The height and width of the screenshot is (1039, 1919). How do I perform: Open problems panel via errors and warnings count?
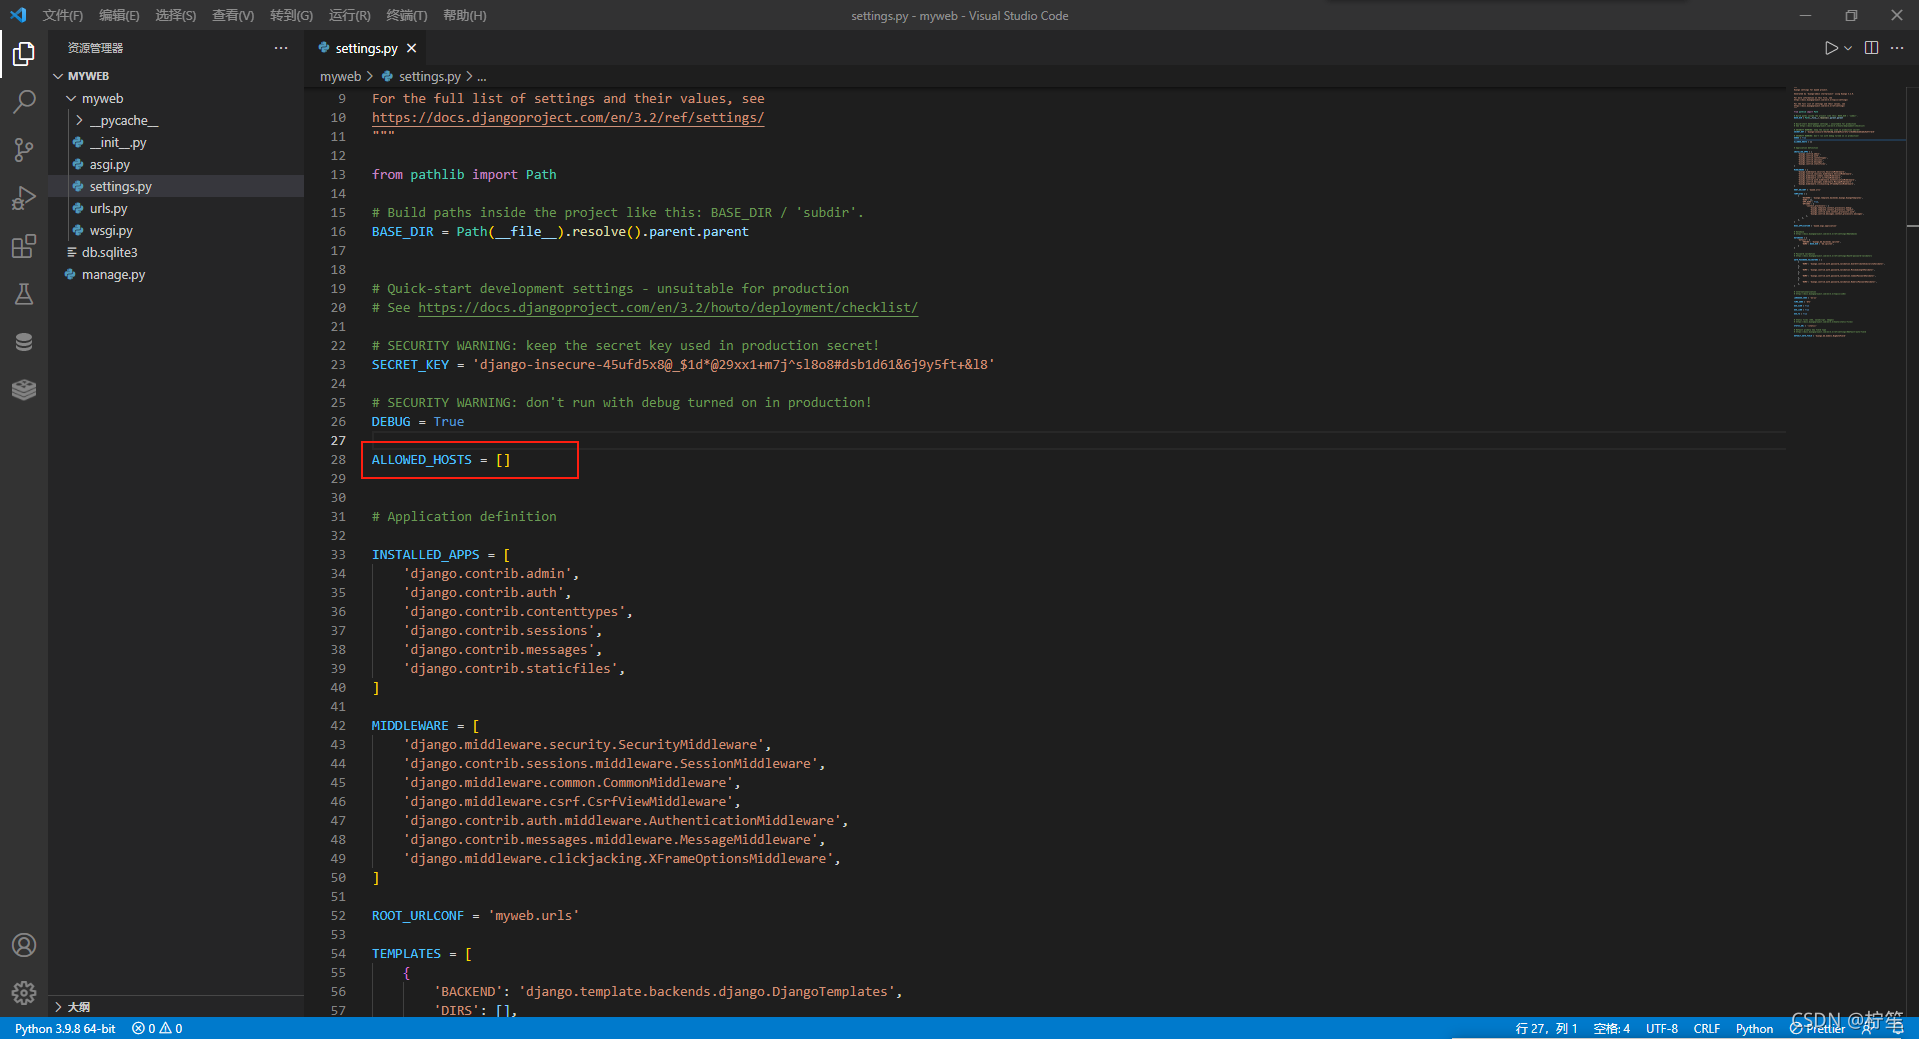[157, 1028]
